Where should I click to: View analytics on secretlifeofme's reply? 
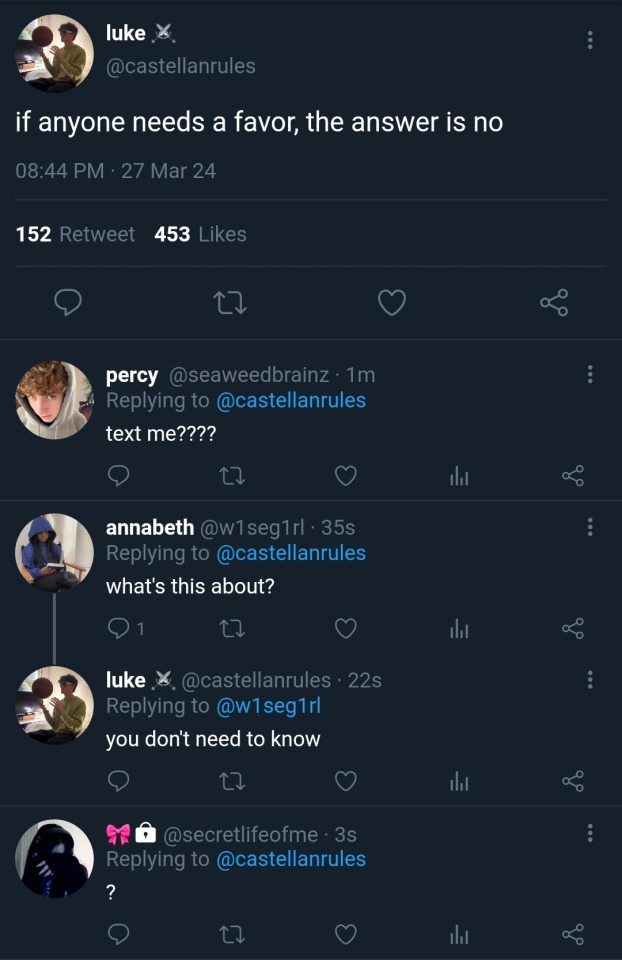[459, 935]
